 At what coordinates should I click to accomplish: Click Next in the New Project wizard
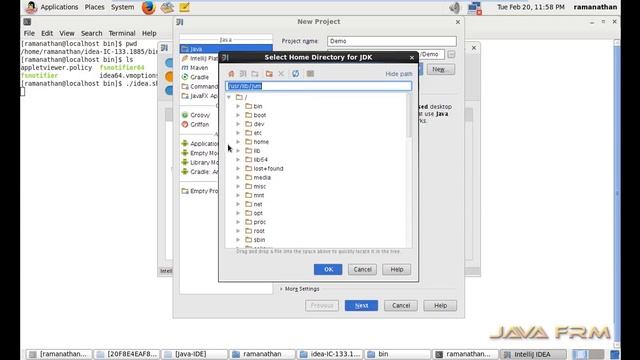[361, 306]
